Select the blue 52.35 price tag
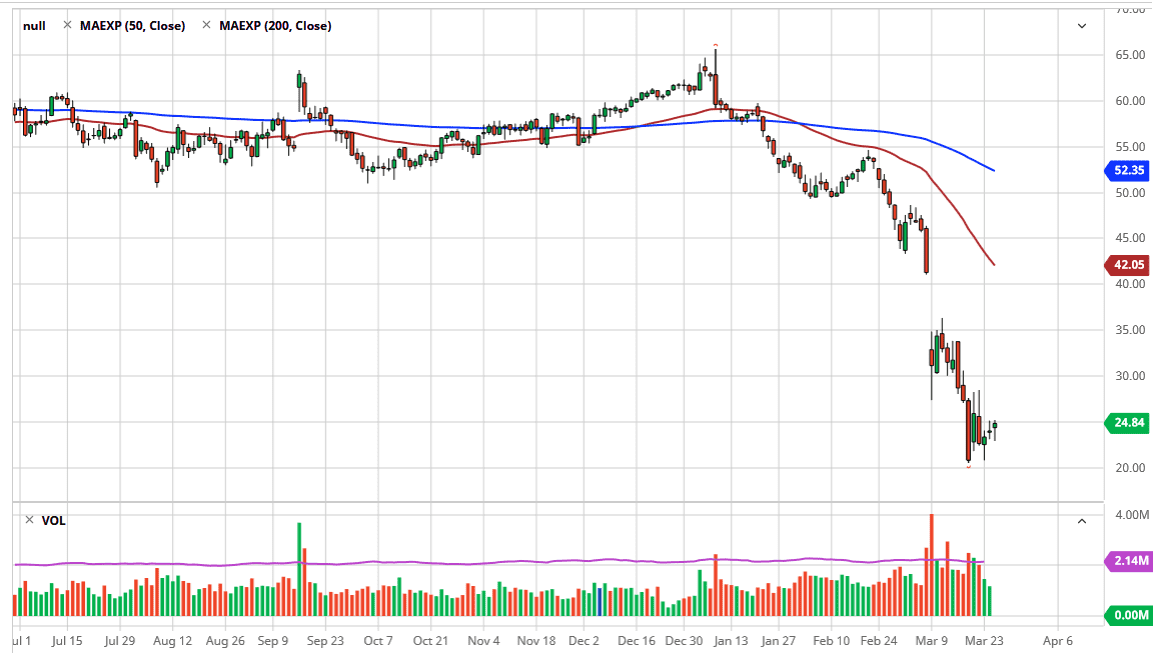 (x=1129, y=171)
